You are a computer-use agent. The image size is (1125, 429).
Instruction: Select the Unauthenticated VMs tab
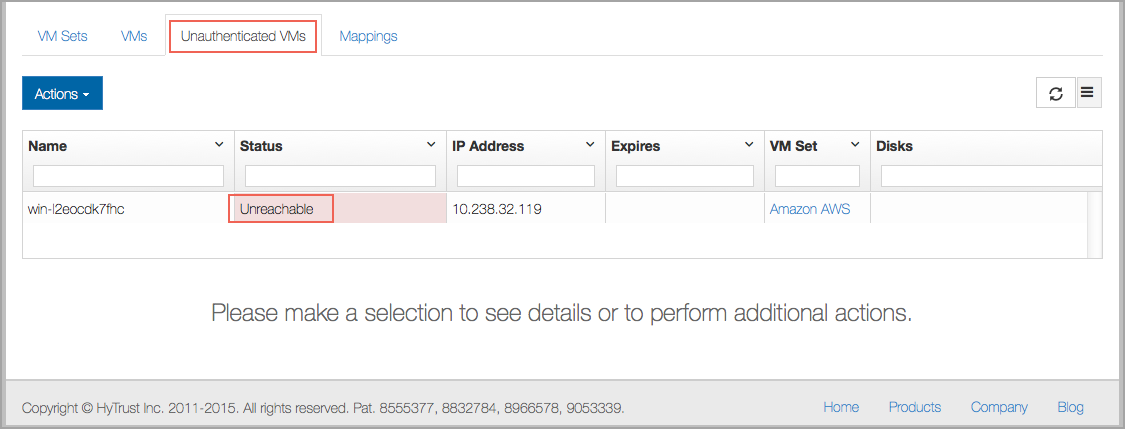pos(243,36)
